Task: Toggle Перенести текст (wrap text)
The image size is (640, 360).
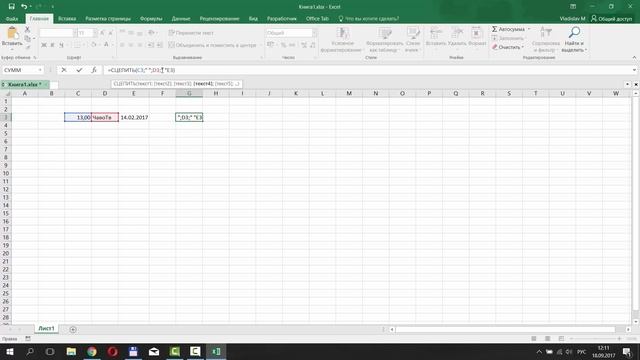Action: coord(191,33)
